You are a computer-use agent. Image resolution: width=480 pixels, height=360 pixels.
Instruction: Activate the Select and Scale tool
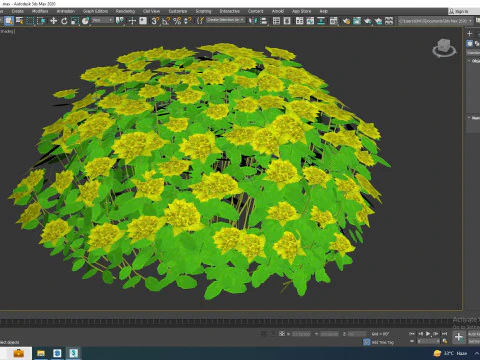tap(75, 21)
